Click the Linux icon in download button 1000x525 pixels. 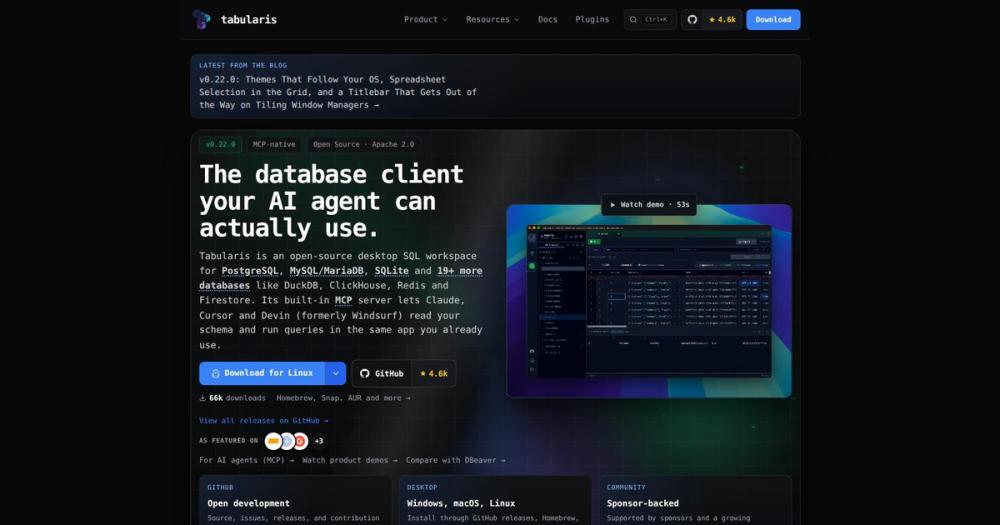[216, 374]
